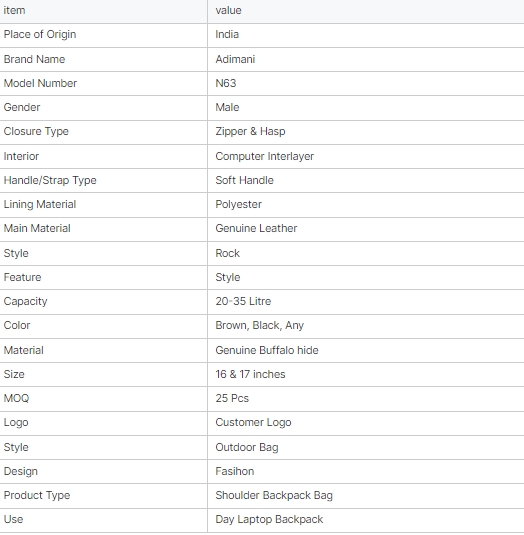Select the 'Day Laptop Backpack' use value
The image size is (524, 535).
click(x=269, y=520)
